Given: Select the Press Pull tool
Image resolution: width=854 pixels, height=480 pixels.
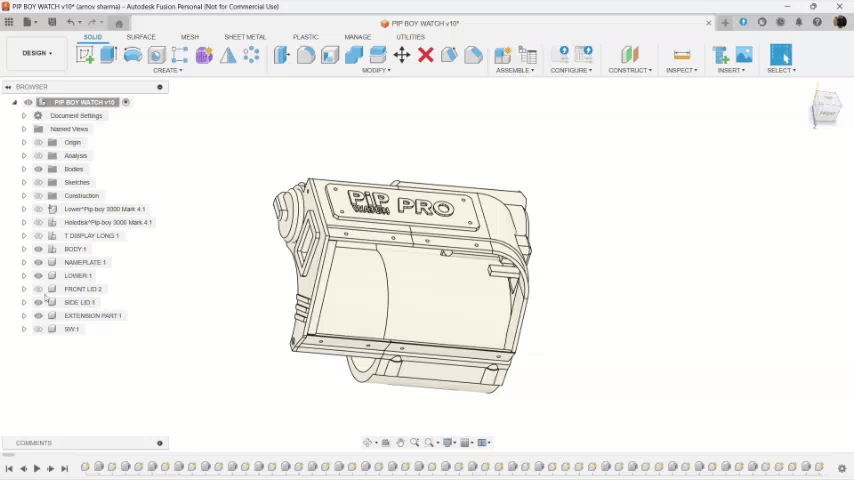Looking at the screenshot, I should click(282, 54).
